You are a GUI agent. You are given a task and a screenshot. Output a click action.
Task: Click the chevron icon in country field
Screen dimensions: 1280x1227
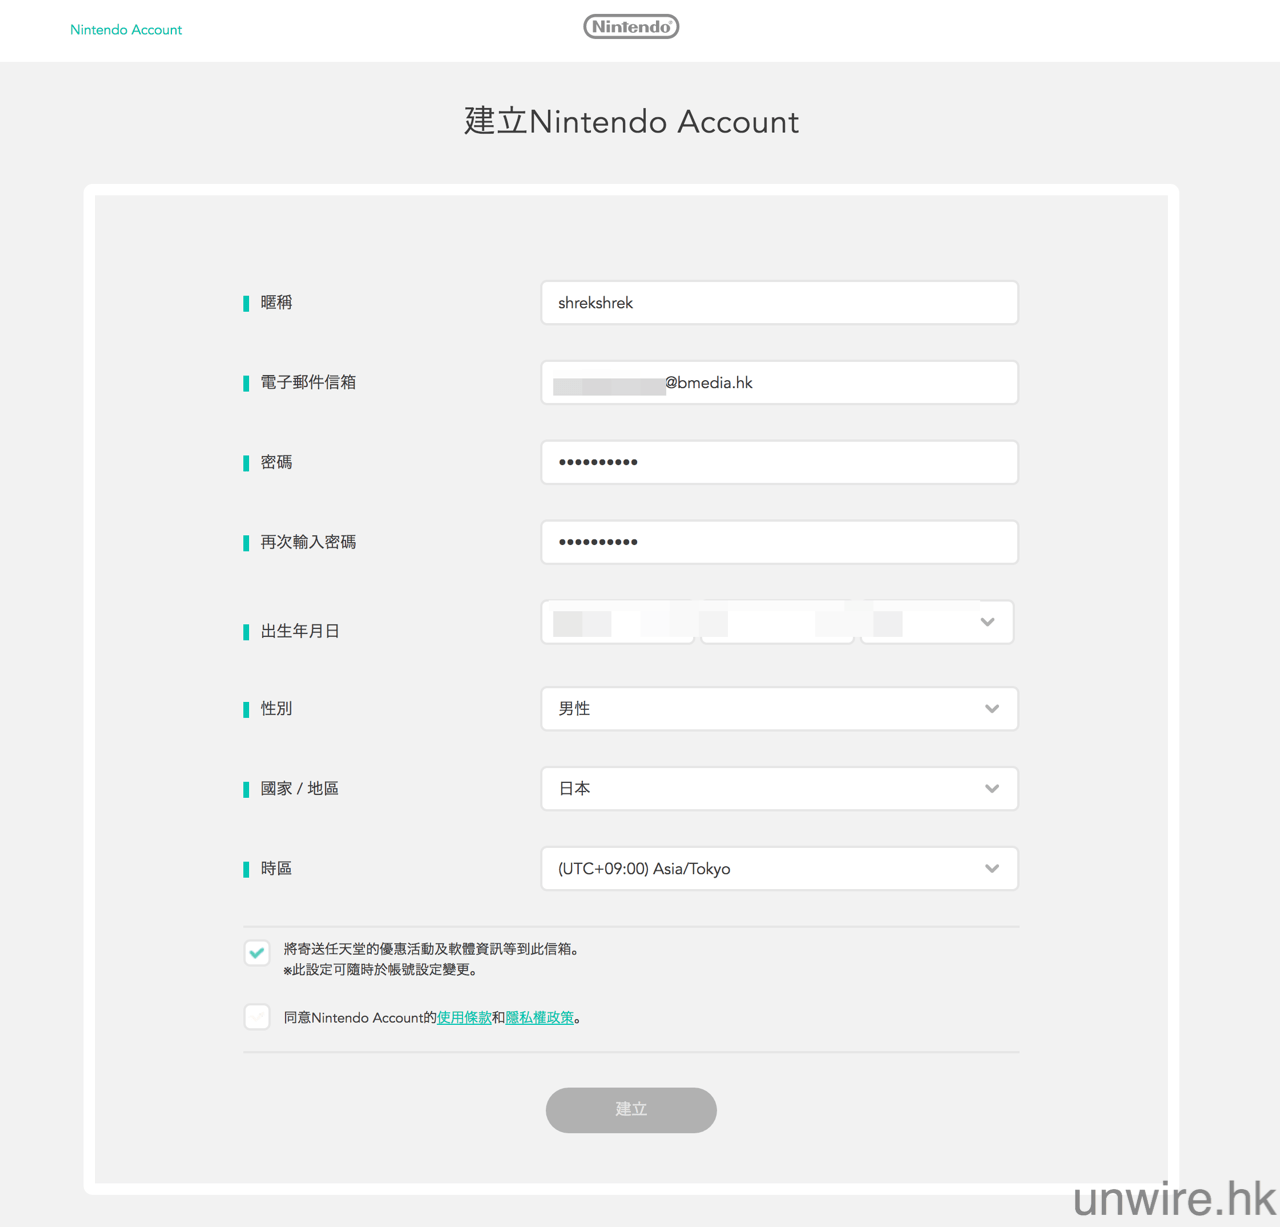pos(992,789)
